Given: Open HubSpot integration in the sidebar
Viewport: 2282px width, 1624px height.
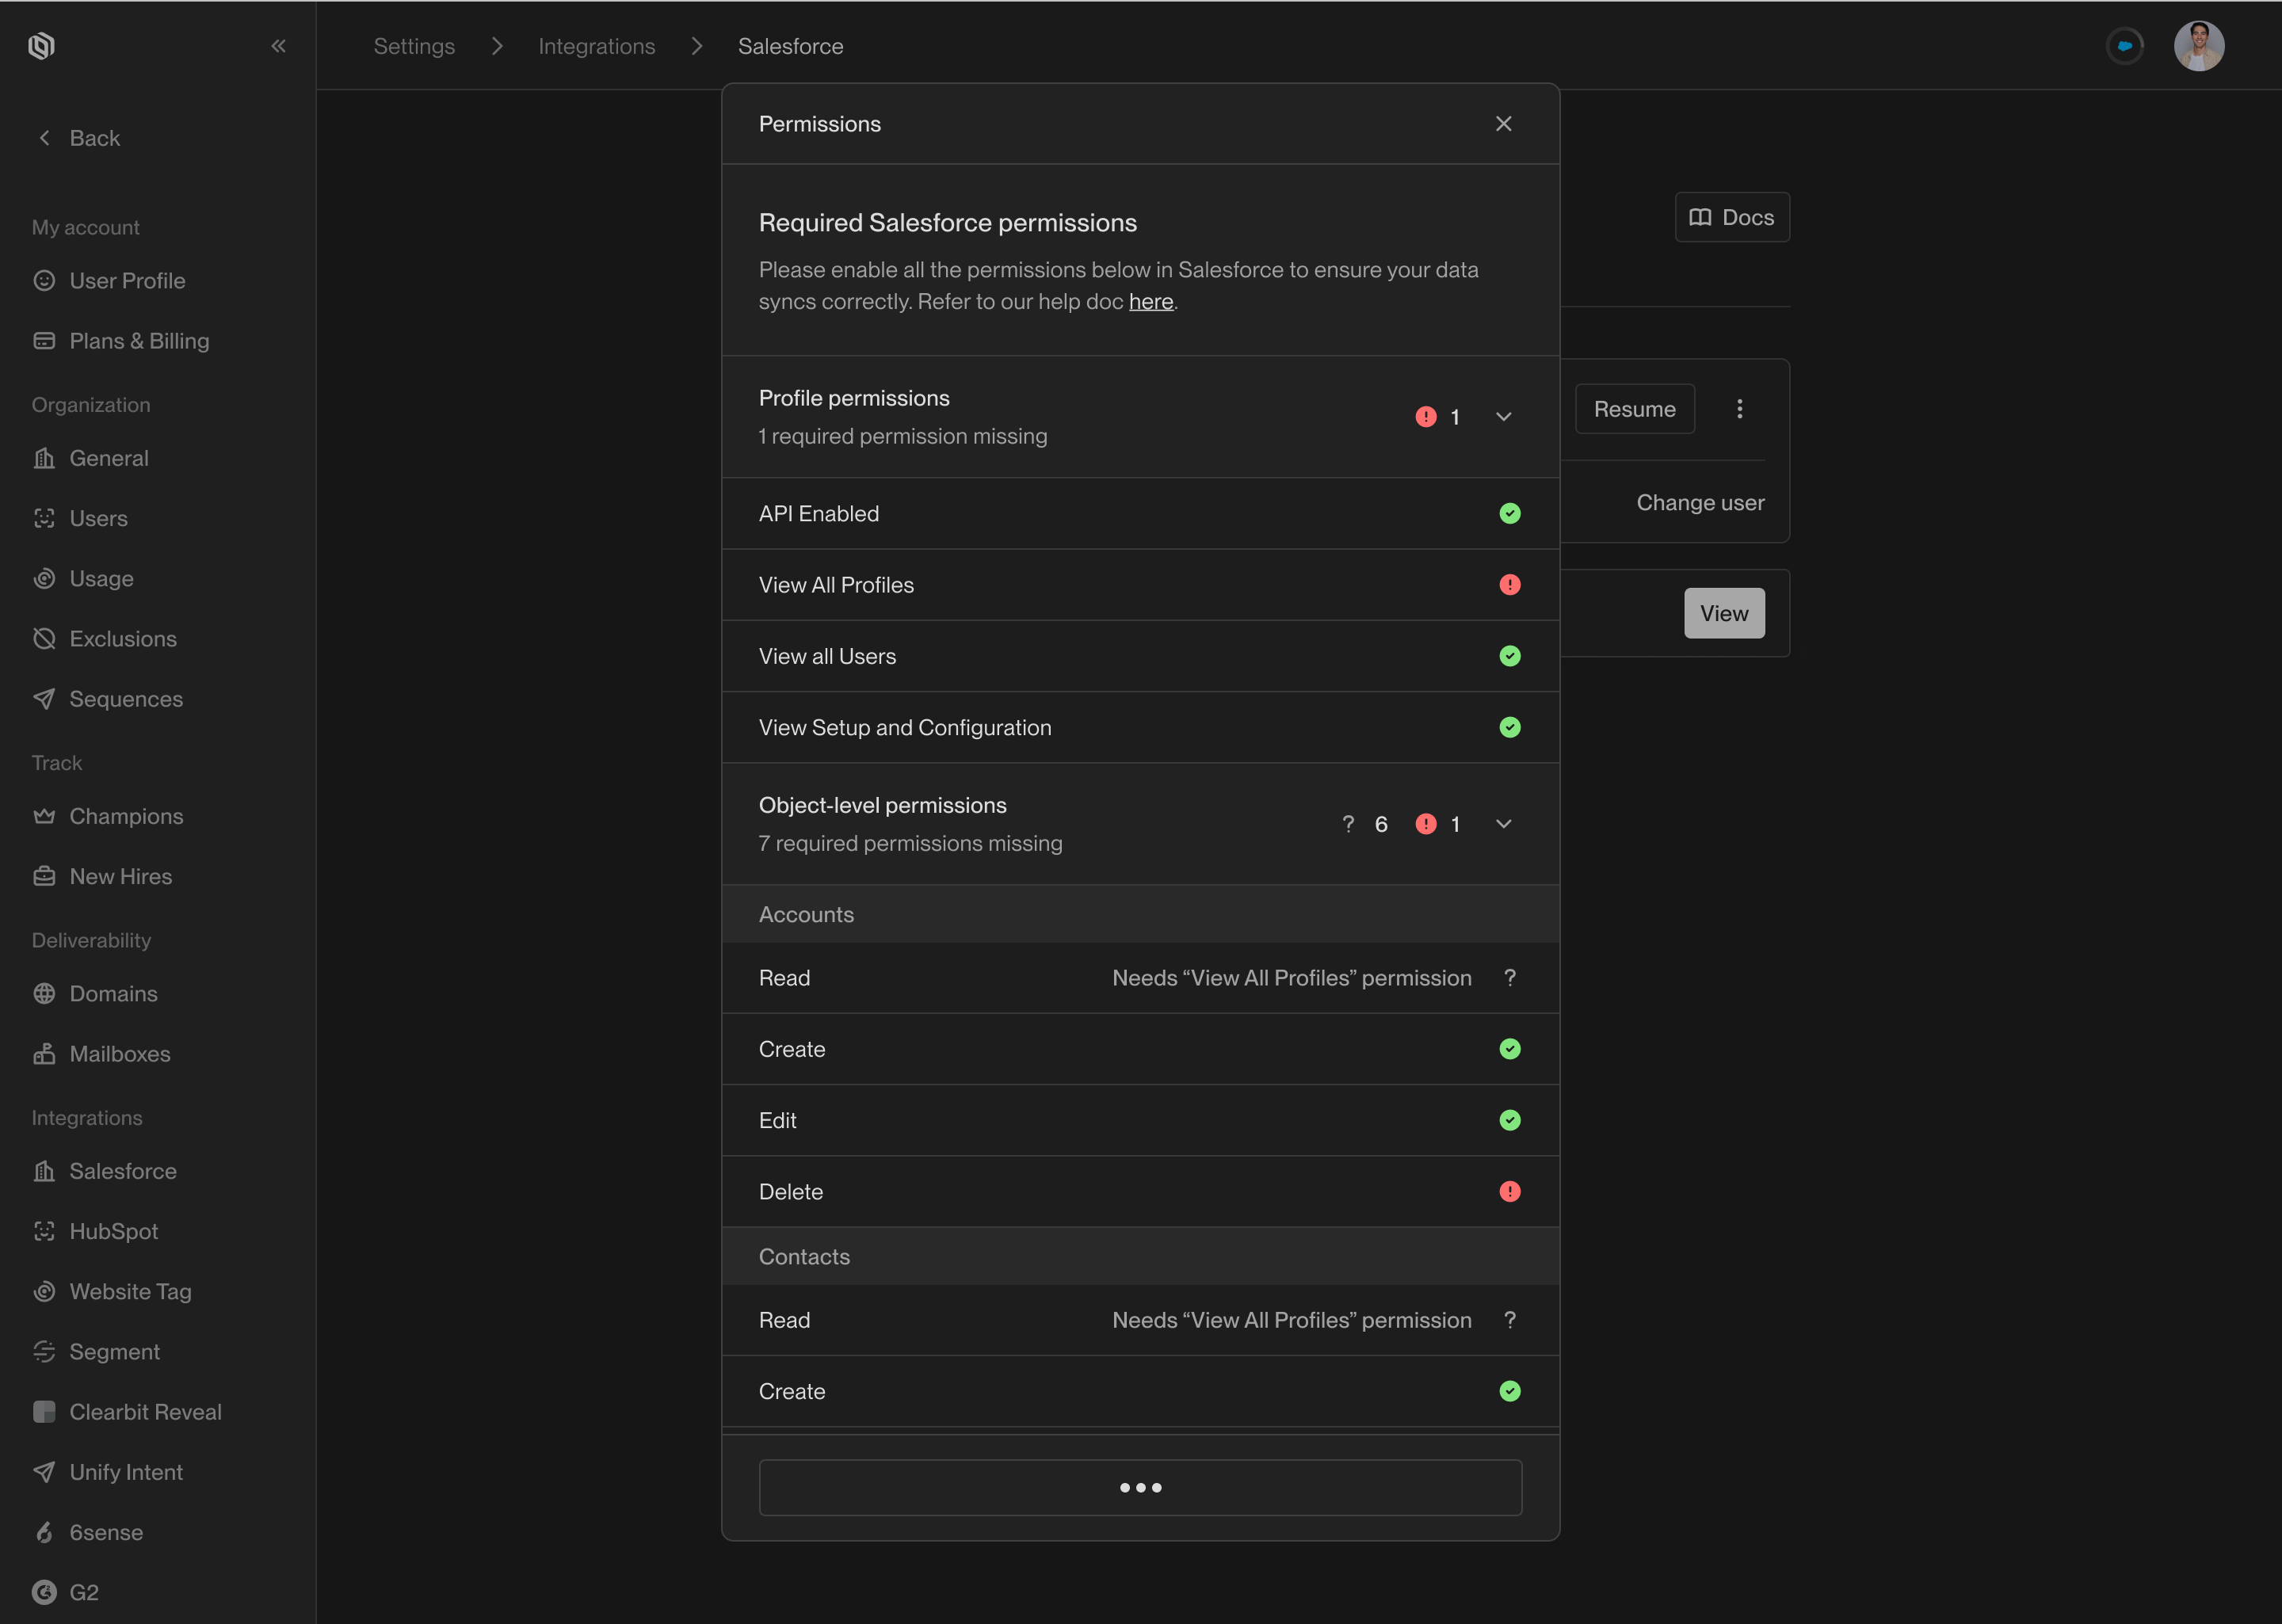Looking at the screenshot, I should 113,1231.
